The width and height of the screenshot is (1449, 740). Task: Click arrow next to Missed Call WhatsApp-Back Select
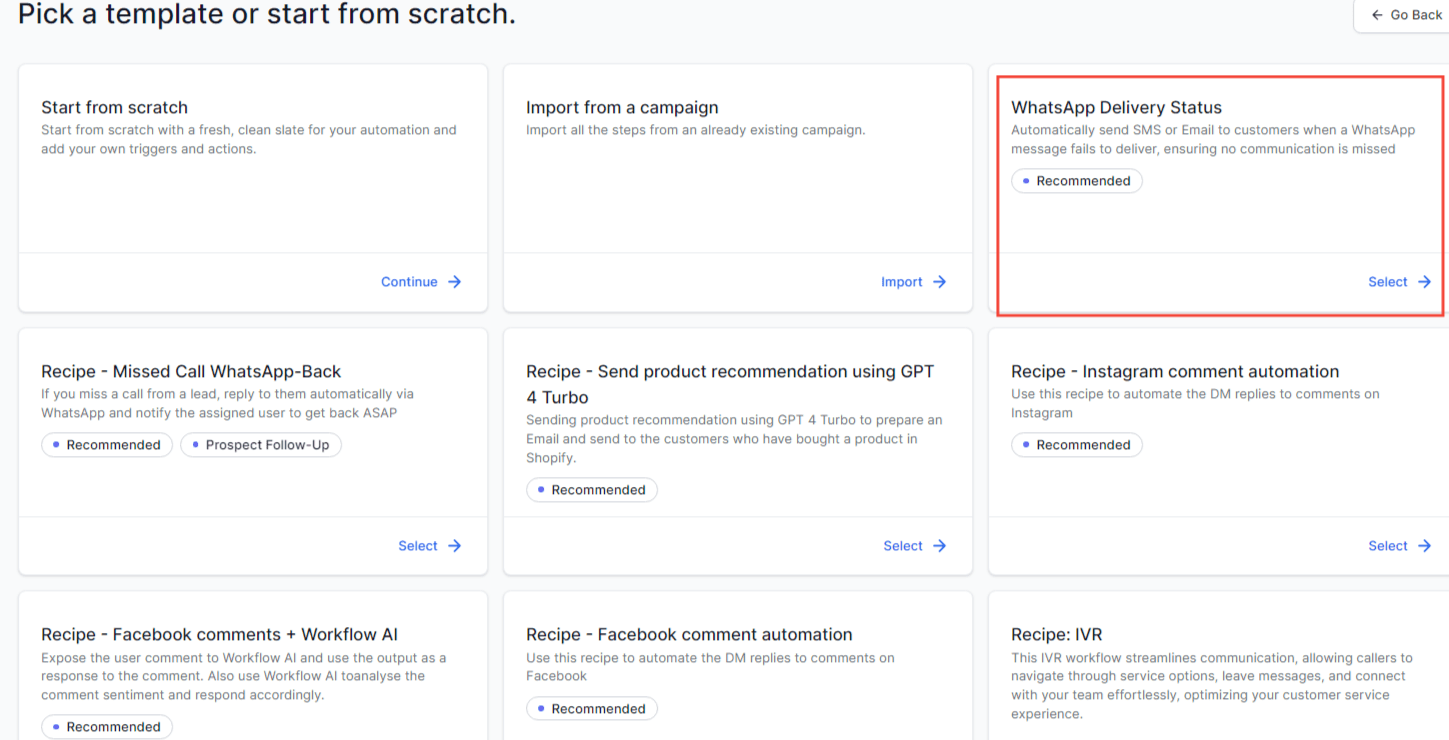click(454, 546)
